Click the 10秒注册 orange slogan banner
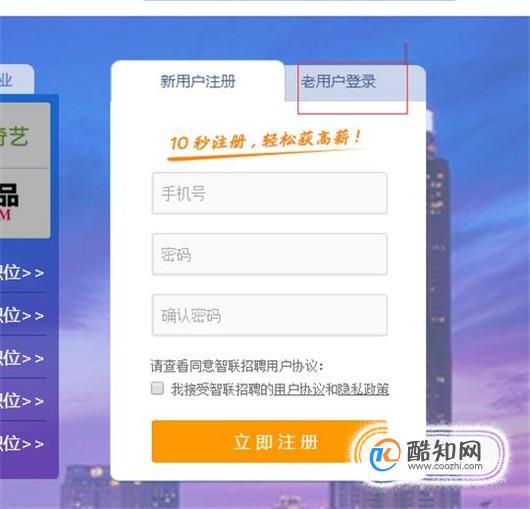The height and width of the screenshot is (509, 530). 265,144
